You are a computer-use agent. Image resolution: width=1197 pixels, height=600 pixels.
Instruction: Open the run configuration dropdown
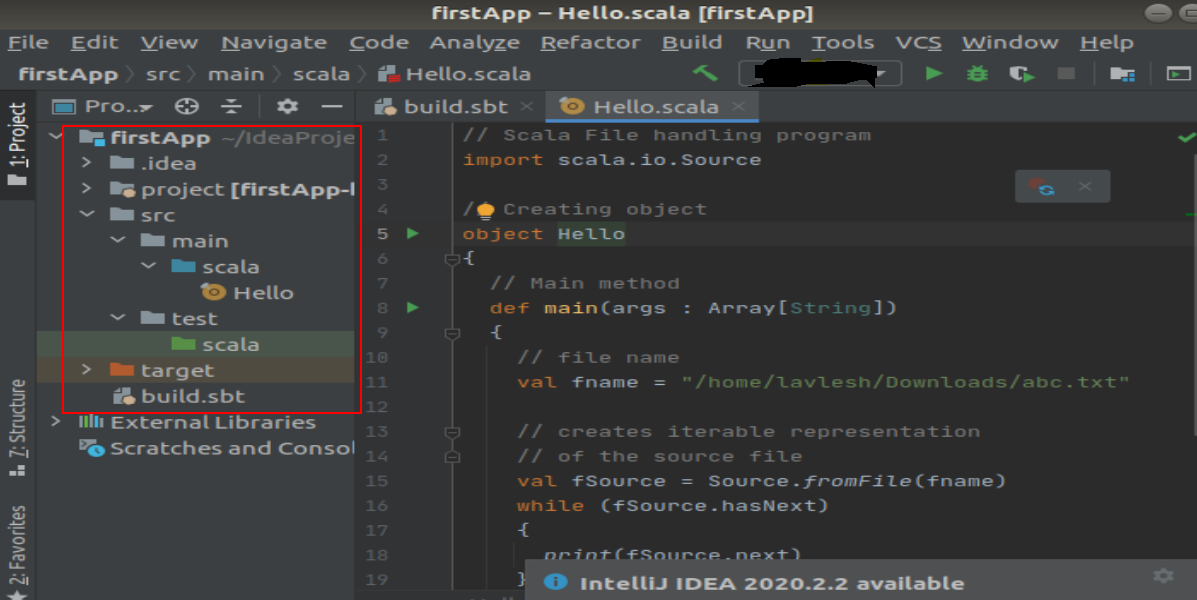tap(820, 74)
